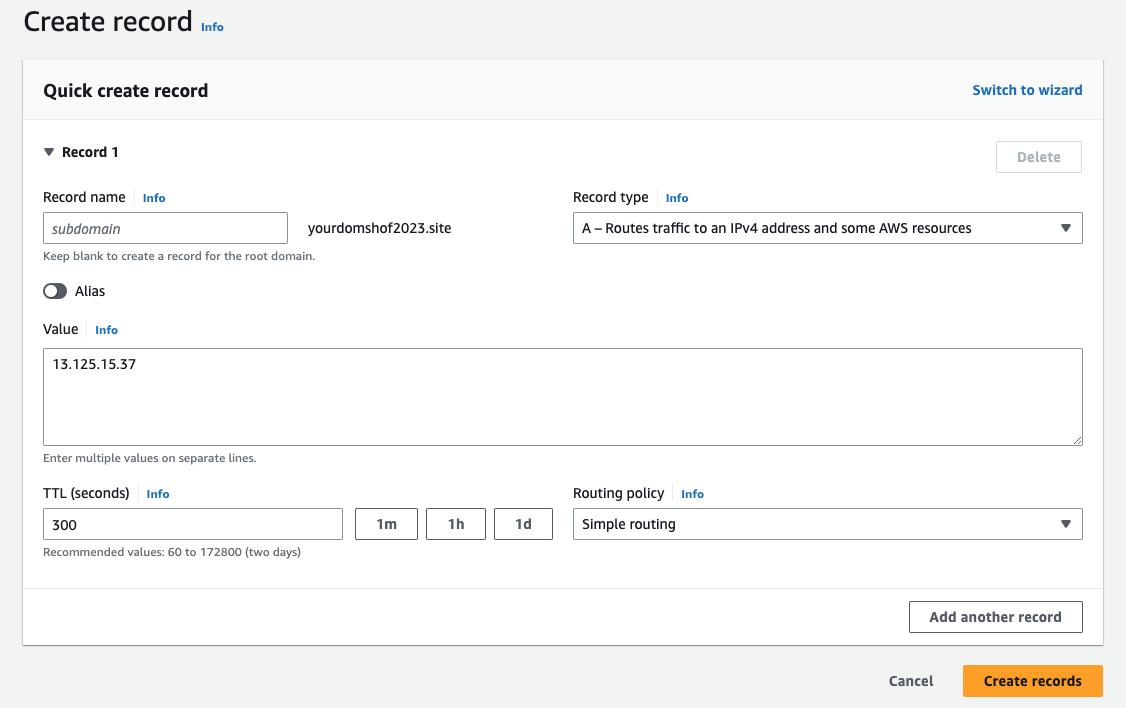Image resolution: width=1126 pixels, height=708 pixels.
Task: Open the Record type dropdown
Action: coord(827,228)
